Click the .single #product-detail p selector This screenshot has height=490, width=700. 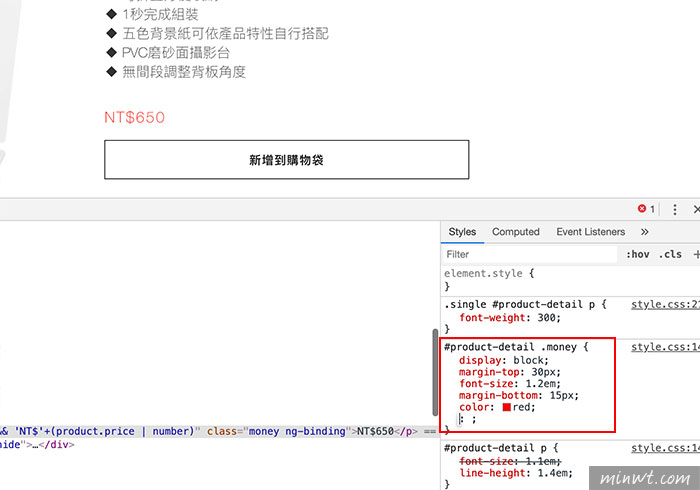[520, 304]
